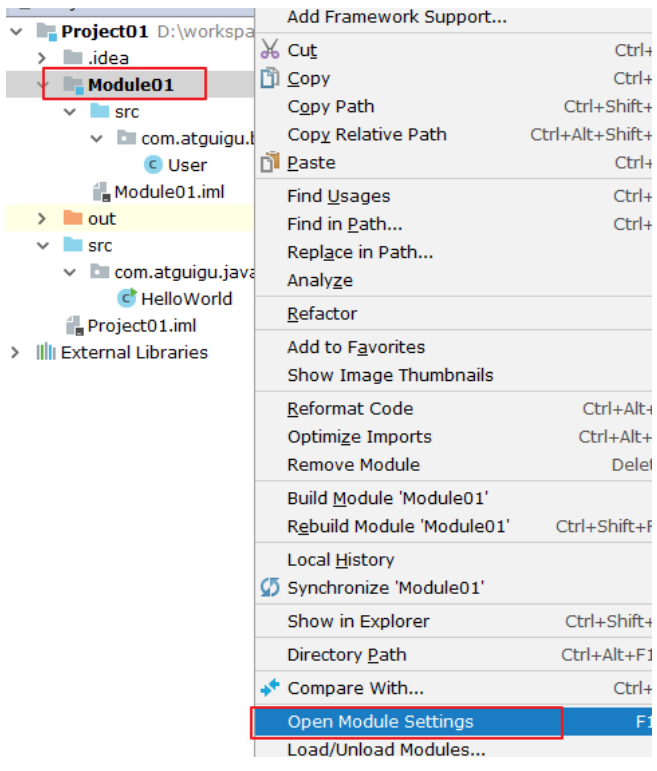Choose Find Usages
This screenshot has width=657, height=771.
[x=453, y=196]
